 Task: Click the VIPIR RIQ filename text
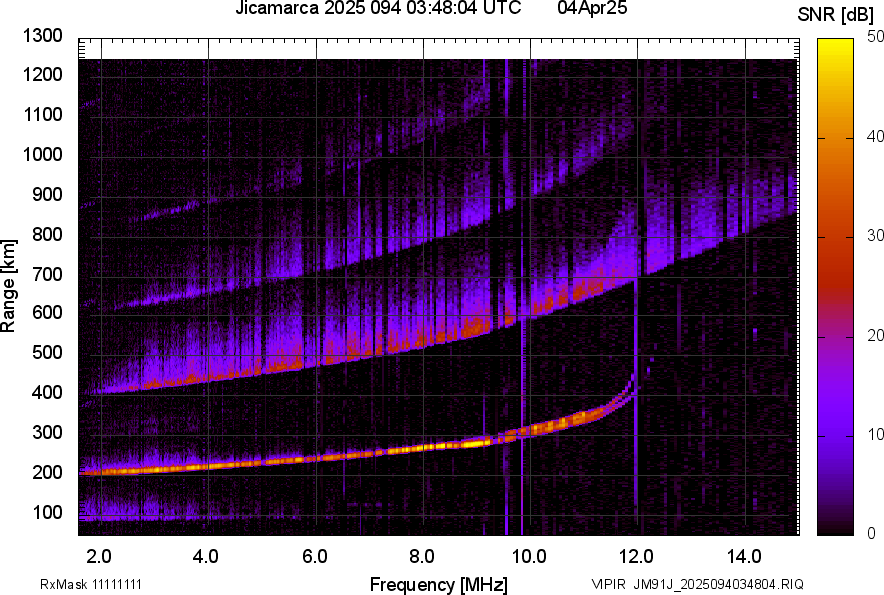tap(698, 584)
